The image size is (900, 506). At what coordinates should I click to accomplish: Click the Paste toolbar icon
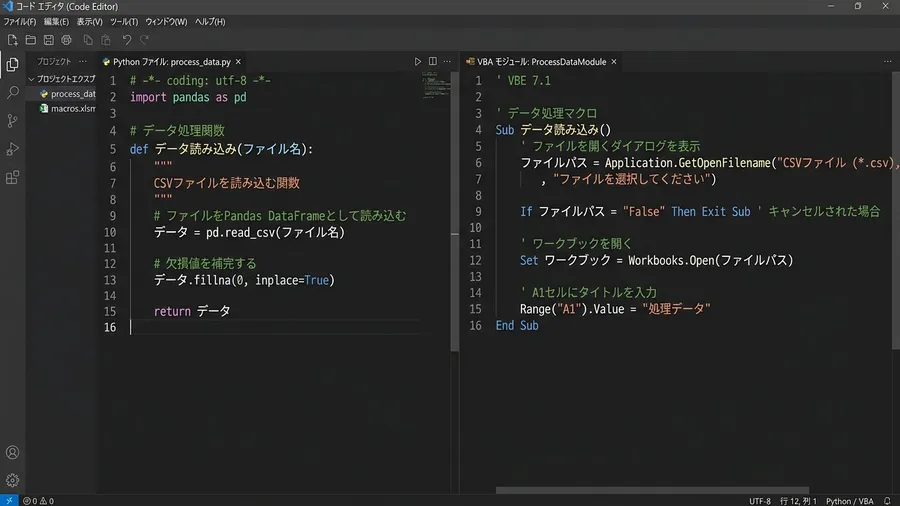click(x=106, y=40)
